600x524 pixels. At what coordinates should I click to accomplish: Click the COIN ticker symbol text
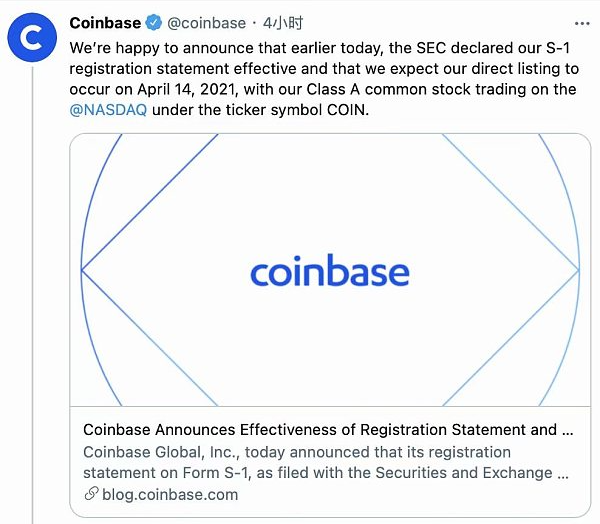point(346,110)
